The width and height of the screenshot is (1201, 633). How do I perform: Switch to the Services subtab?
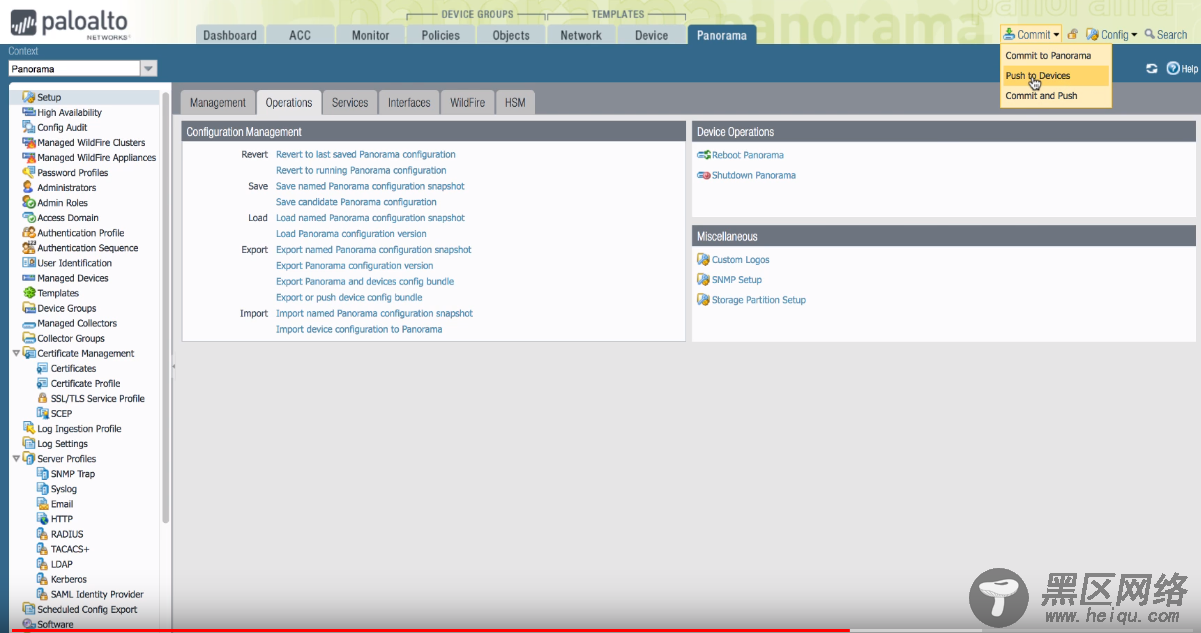coord(350,102)
